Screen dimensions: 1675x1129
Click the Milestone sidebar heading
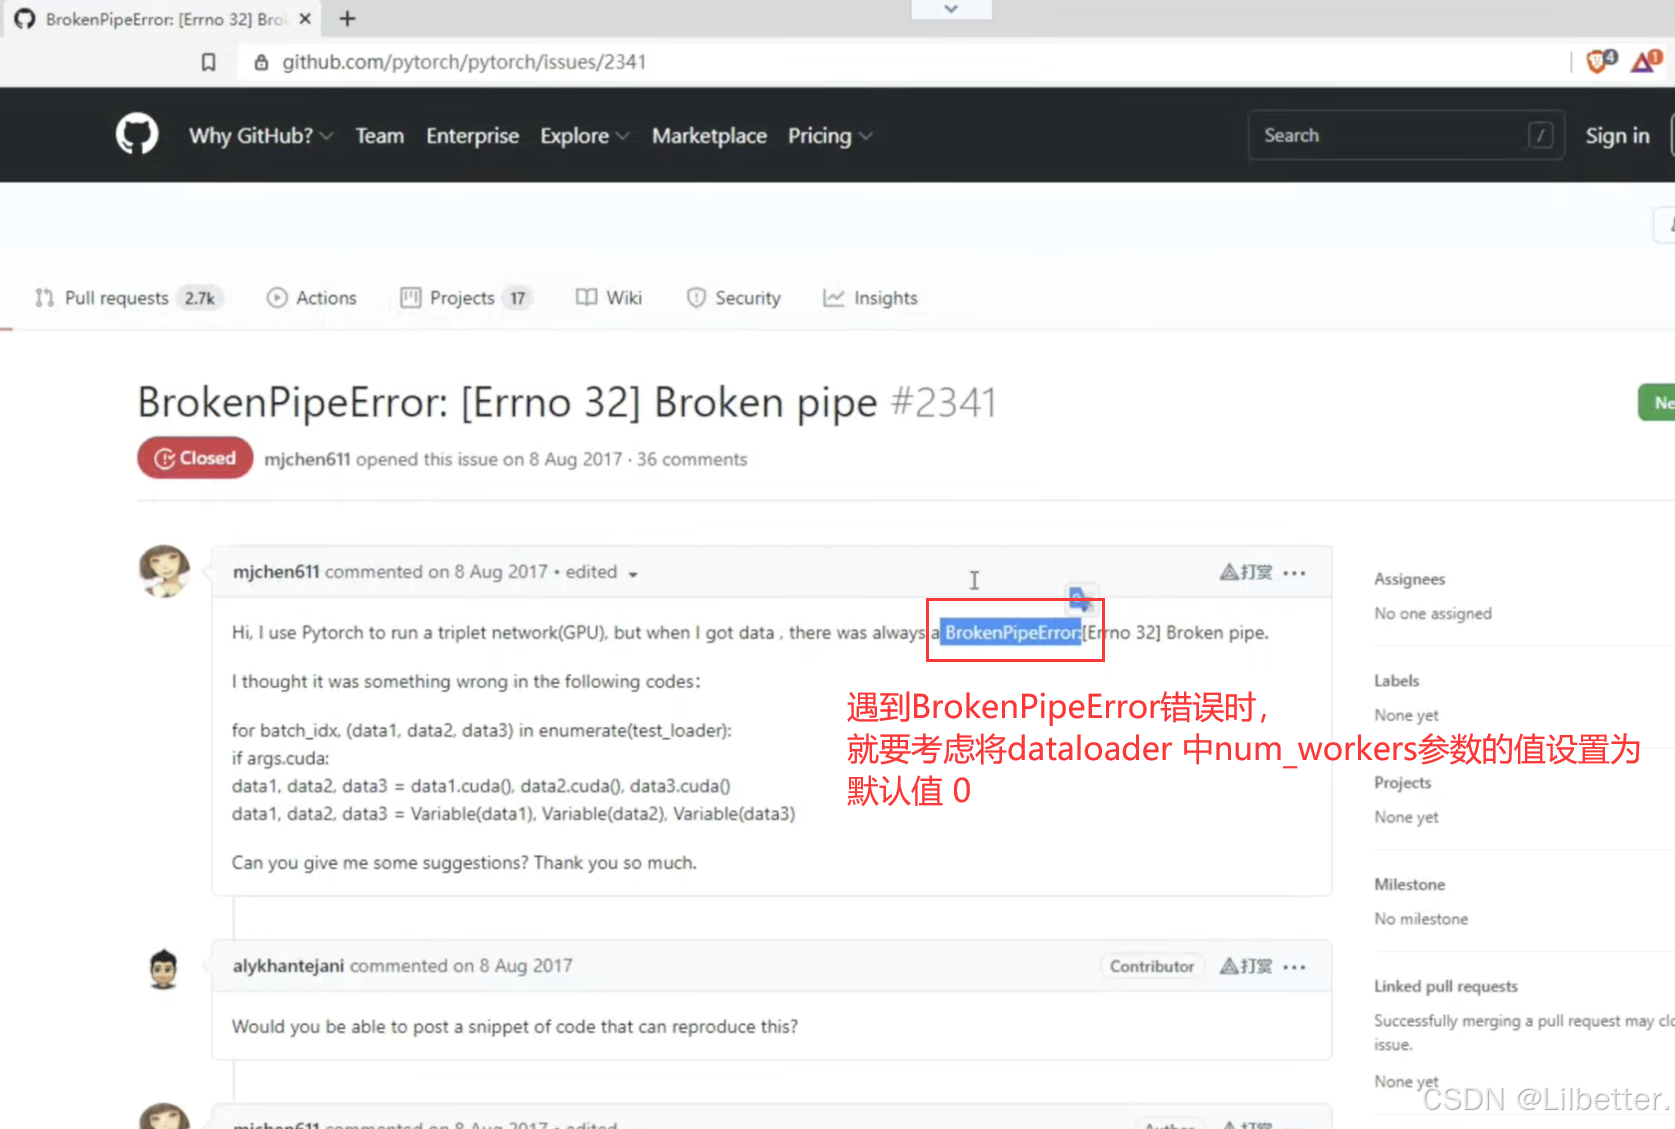(1409, 884)
